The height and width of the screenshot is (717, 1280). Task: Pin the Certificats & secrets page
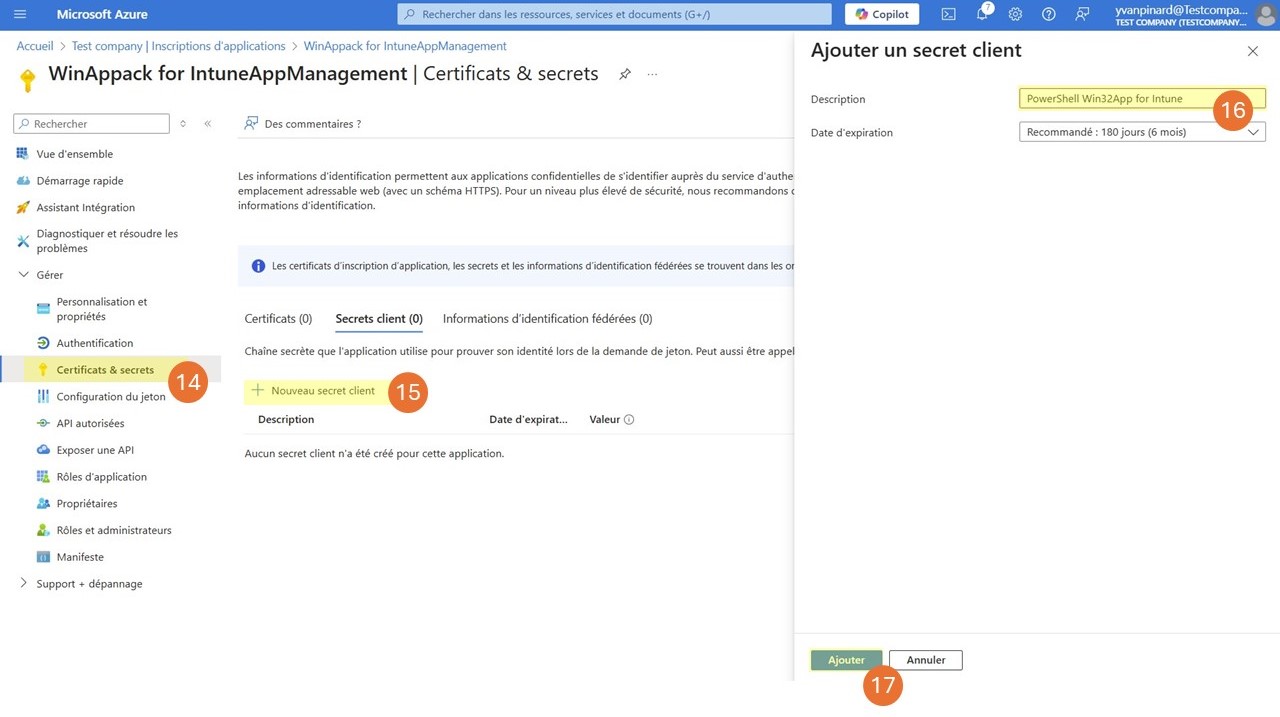pos(625,73)
